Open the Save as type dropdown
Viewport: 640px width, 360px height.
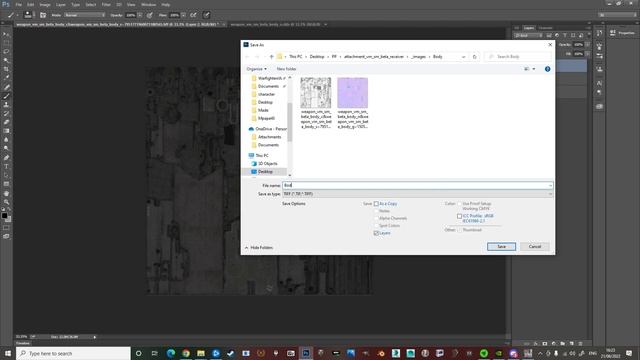pos(418,194)
